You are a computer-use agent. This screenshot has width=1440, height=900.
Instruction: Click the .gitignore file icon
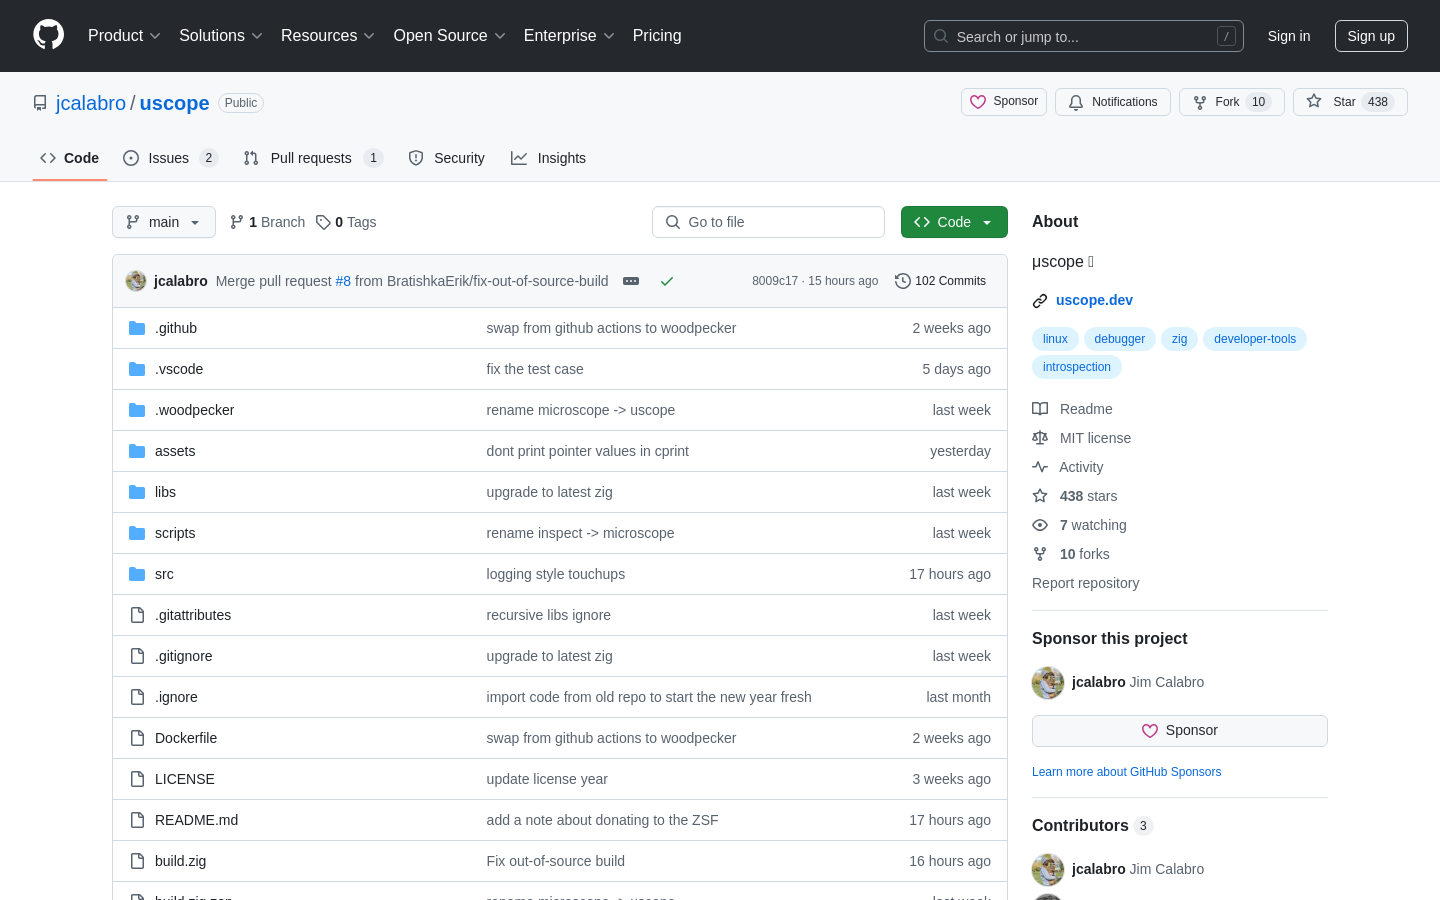(137, 656)
